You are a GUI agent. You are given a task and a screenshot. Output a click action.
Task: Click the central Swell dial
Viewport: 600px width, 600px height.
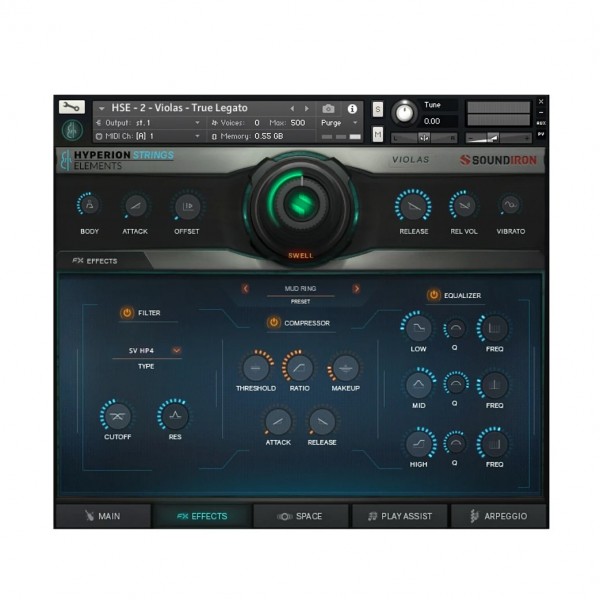click(x=301, y=205)
